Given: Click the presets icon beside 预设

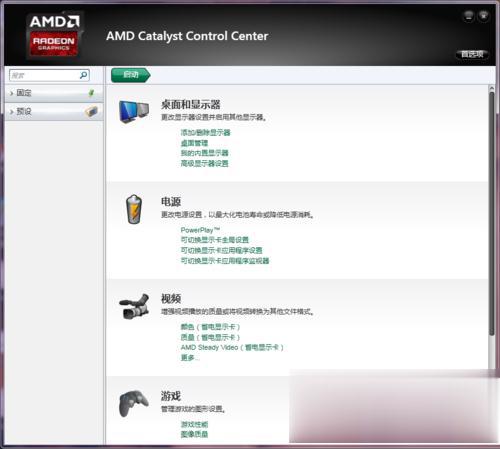Looking at the screenshot, I should pyautogui.click(x=91, y=111).
